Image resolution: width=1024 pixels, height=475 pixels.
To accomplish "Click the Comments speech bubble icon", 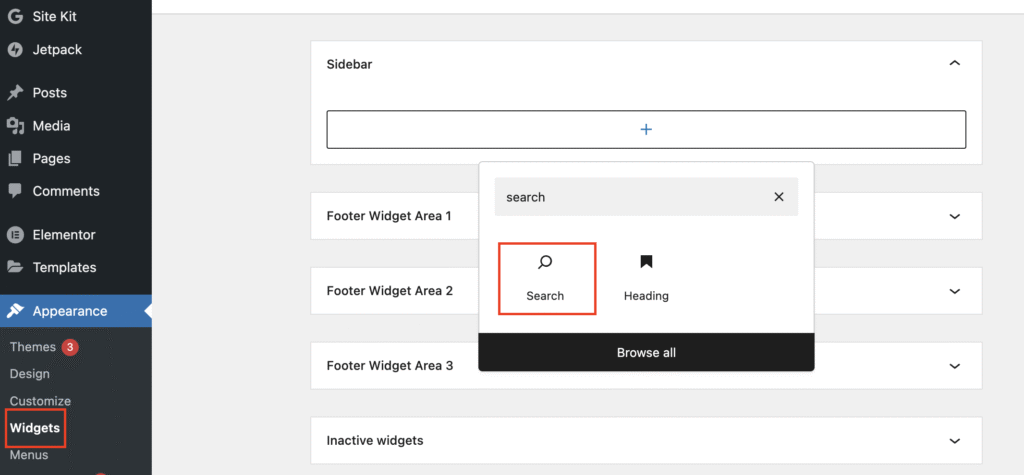I will [x=15, y=191].
